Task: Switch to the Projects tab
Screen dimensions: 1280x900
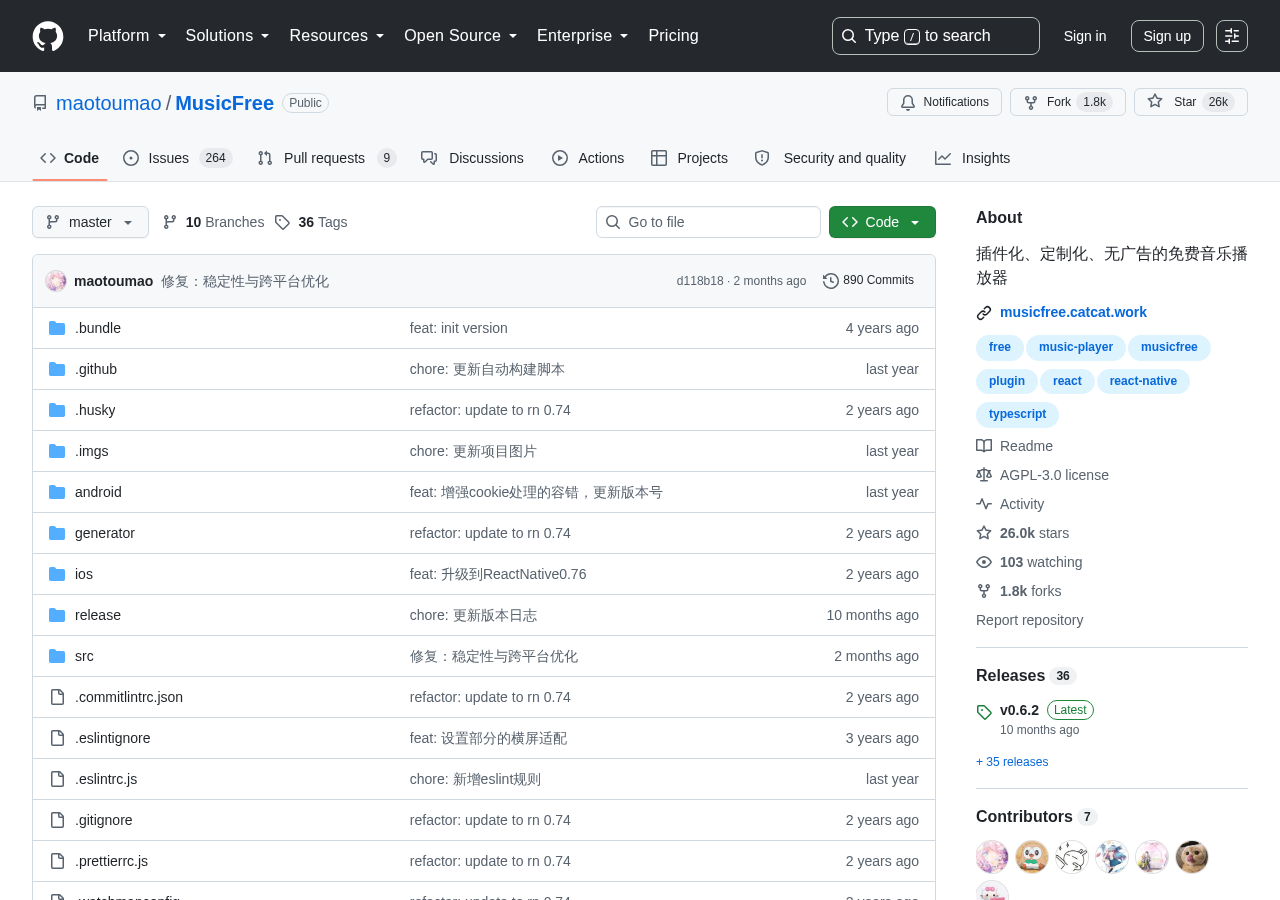Action: pos(689,158)
